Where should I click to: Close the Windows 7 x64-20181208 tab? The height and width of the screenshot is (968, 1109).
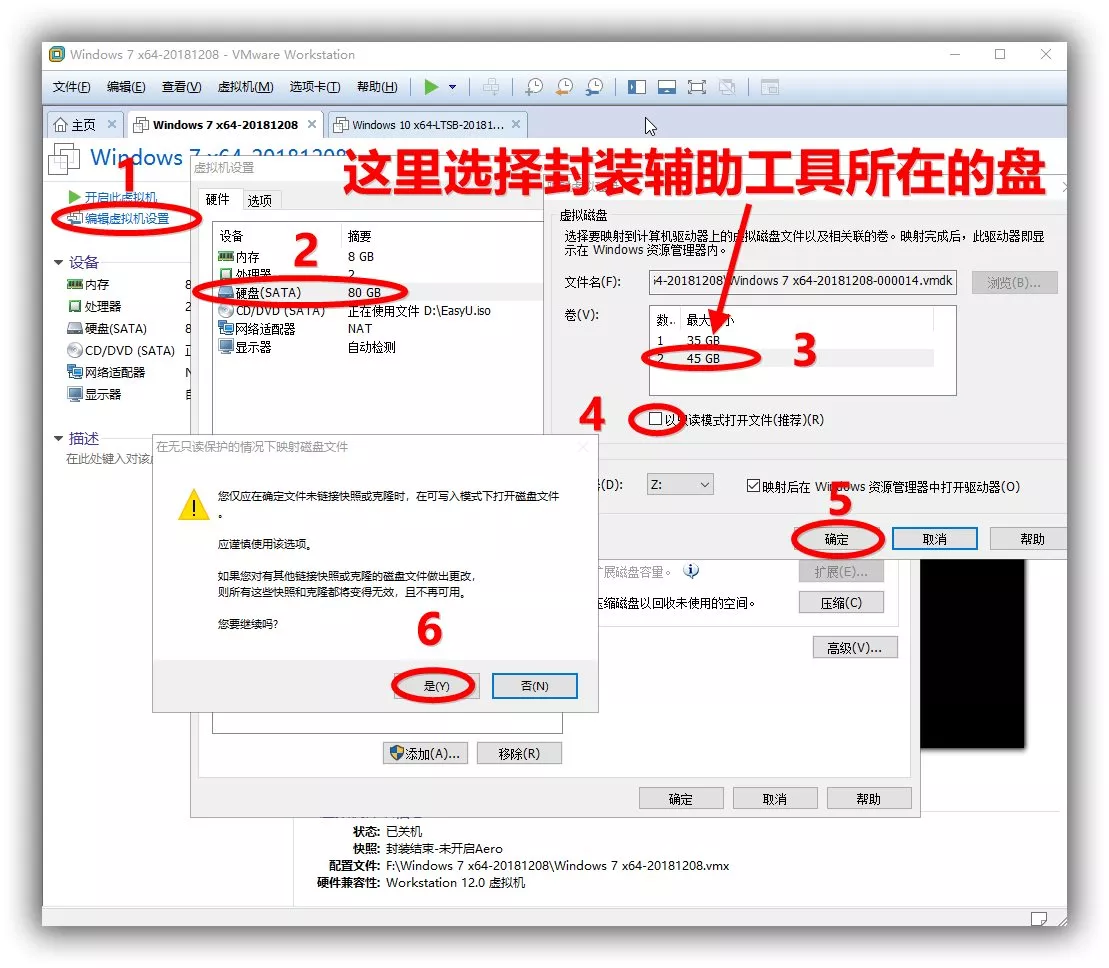click(x=312, y=124)
